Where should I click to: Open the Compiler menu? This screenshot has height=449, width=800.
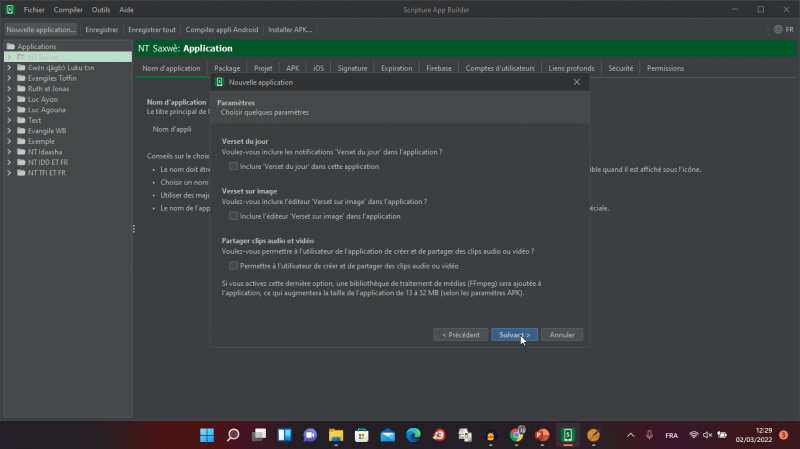click(x=68, y=9)
